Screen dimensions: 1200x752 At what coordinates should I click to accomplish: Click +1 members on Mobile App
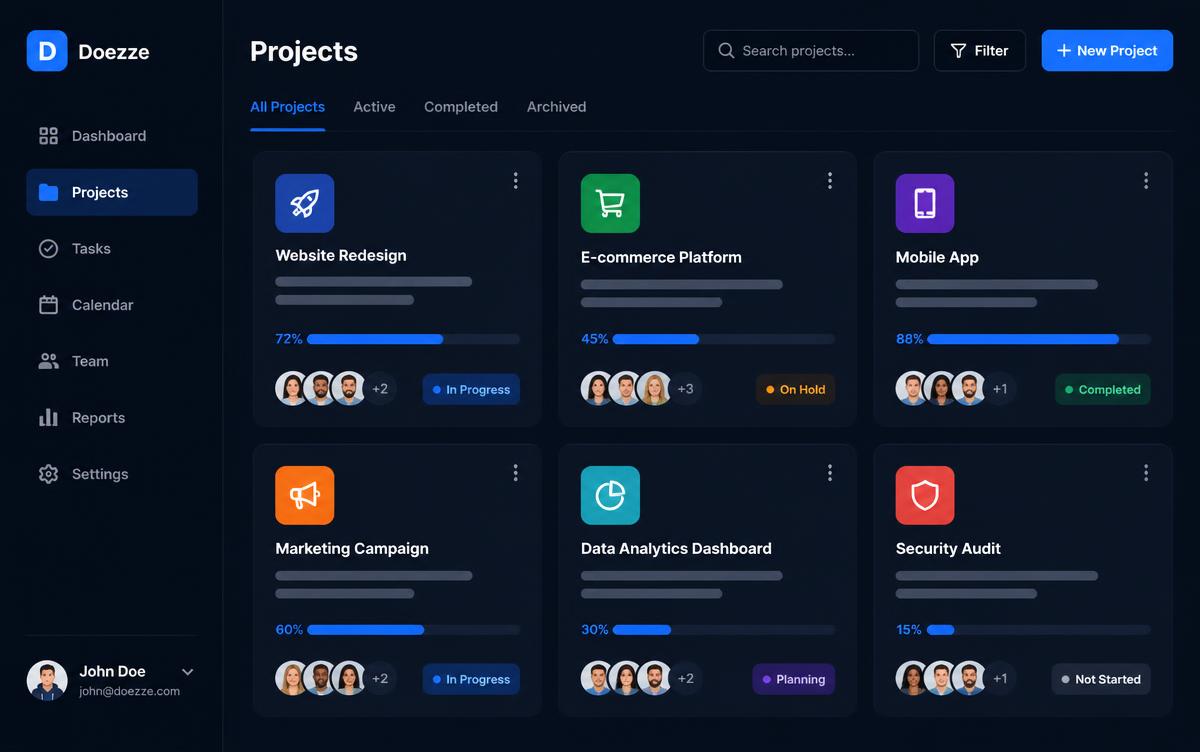(1000, 388)
